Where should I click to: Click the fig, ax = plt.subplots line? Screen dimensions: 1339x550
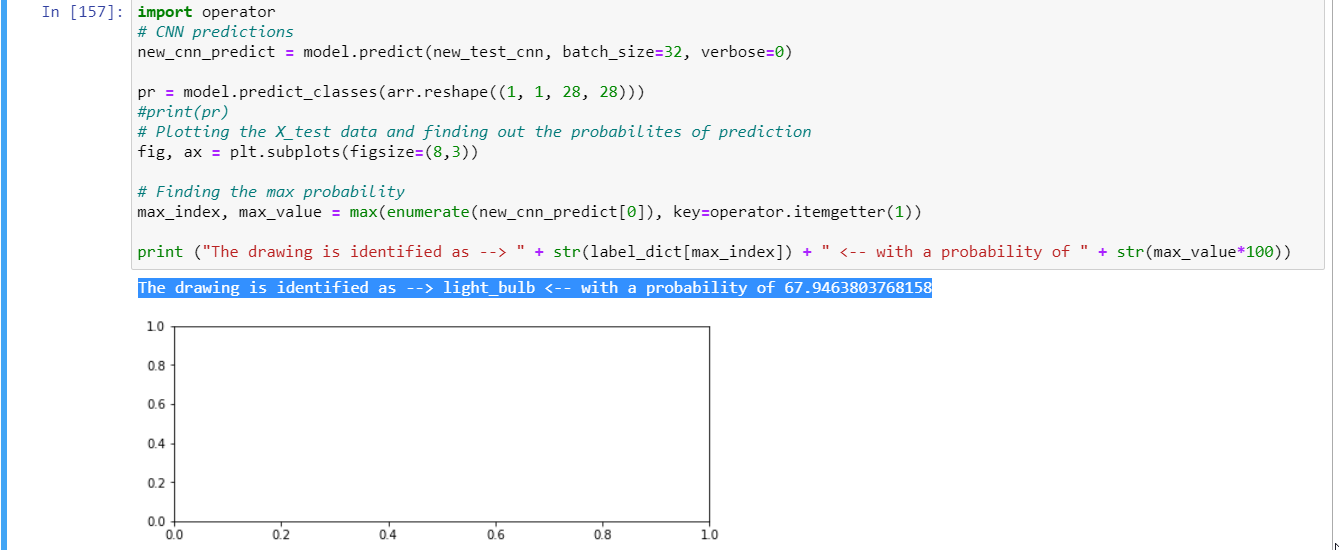click(x=308, y=152)
